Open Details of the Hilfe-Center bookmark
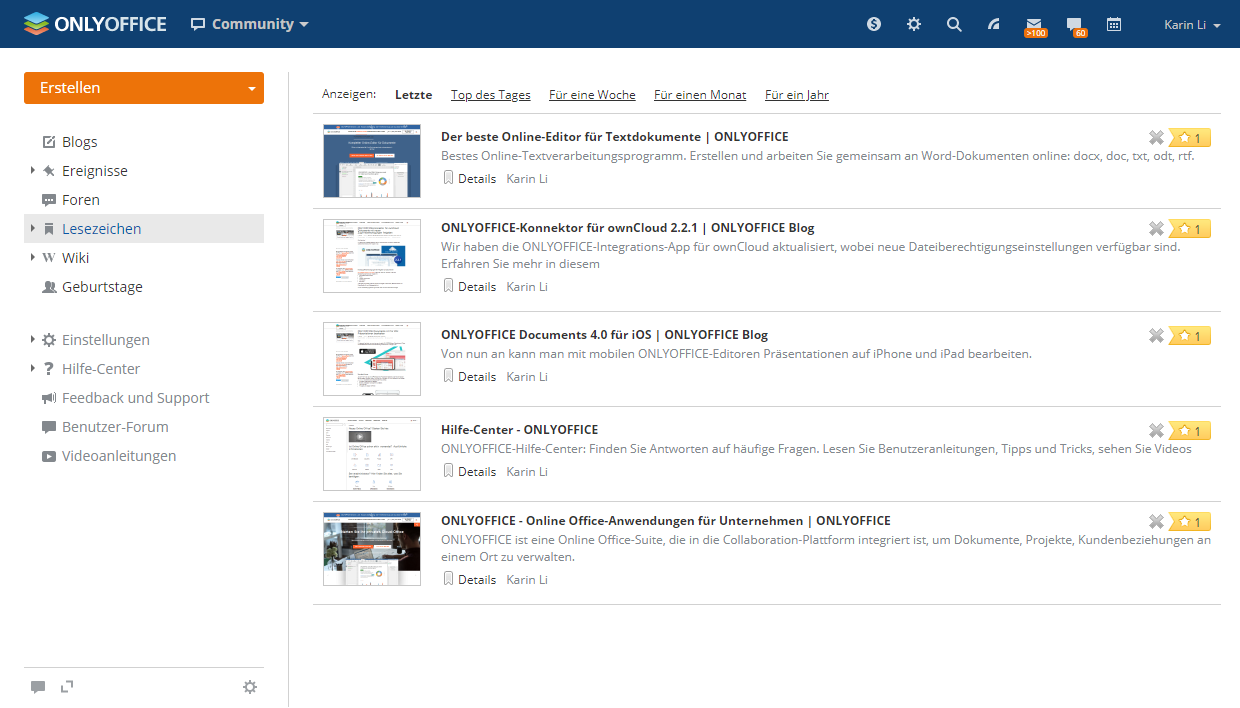Viewport: 1240px width, 708px height. [476, 472]
